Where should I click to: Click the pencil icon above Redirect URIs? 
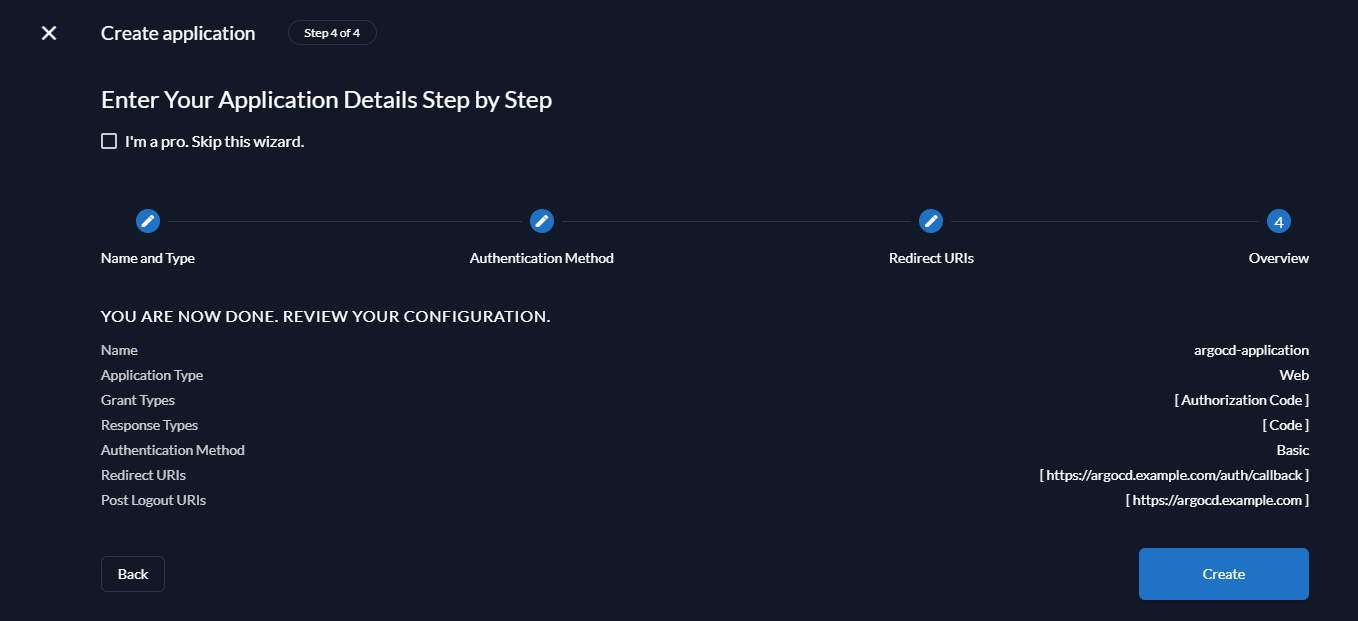(x=931, y=221)
